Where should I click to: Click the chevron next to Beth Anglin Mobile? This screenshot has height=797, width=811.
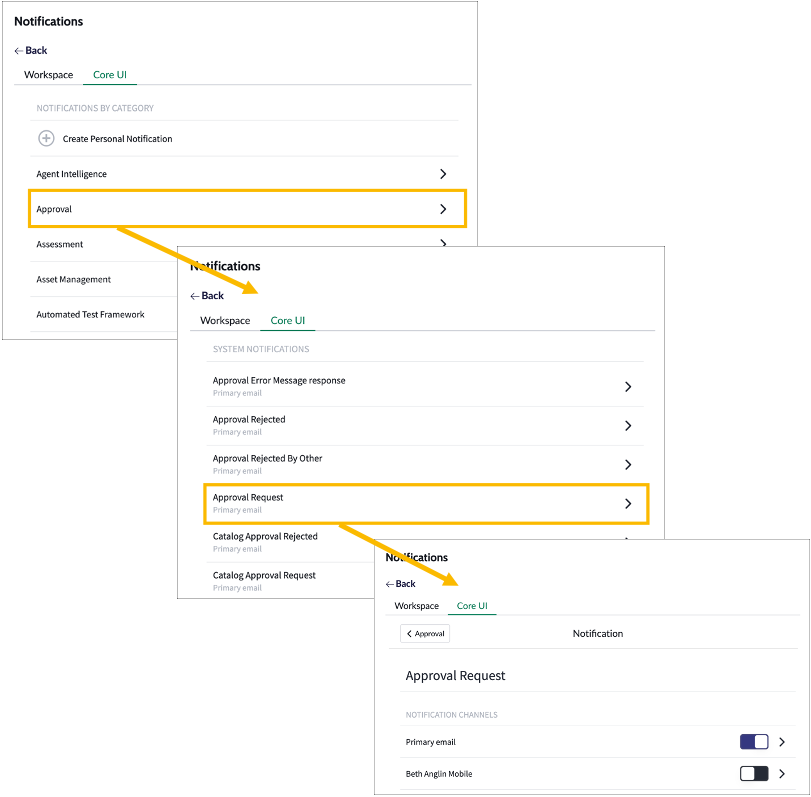coord(782,773)
